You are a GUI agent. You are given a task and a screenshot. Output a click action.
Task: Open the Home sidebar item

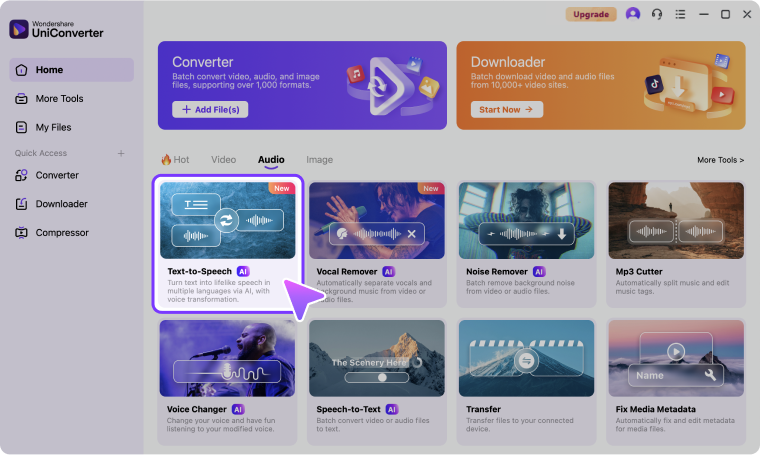71,70
